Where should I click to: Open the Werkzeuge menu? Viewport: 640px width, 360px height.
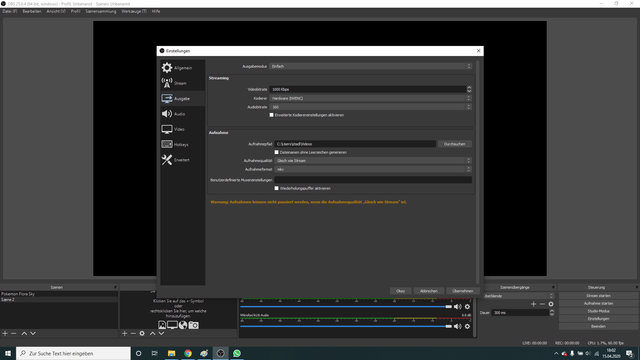pyautogui.click(x=134, y=11)
